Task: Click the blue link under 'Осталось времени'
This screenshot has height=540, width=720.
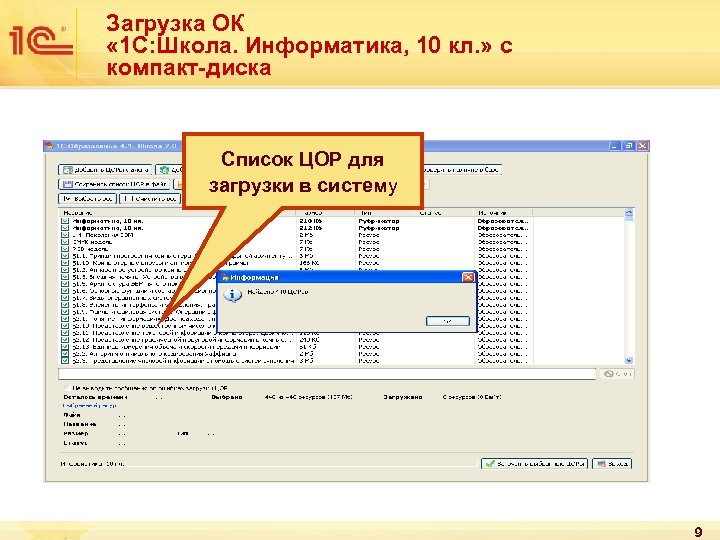Action: 90,406
